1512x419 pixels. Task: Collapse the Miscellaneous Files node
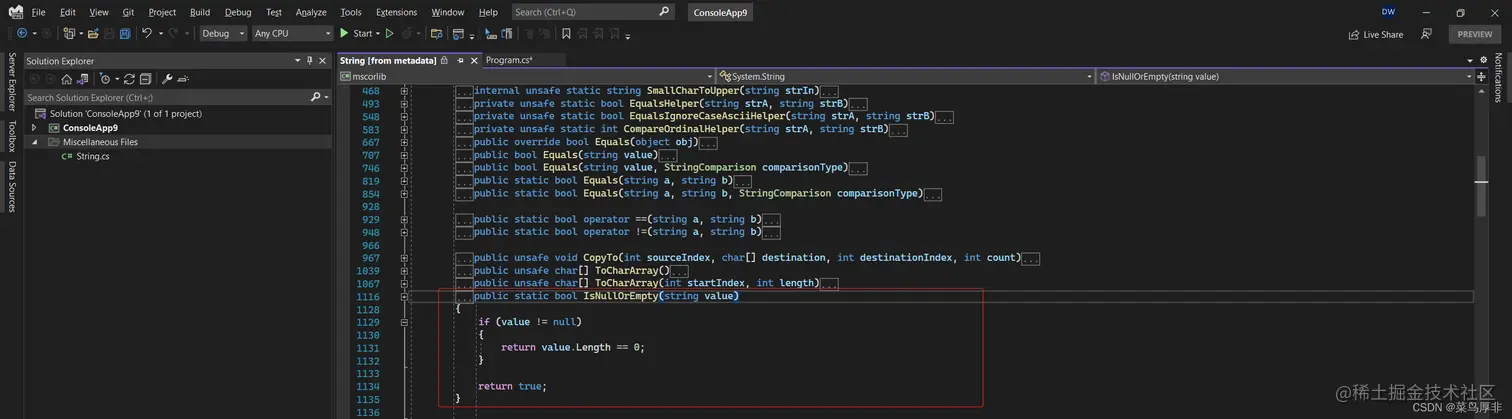click(34, 142)
